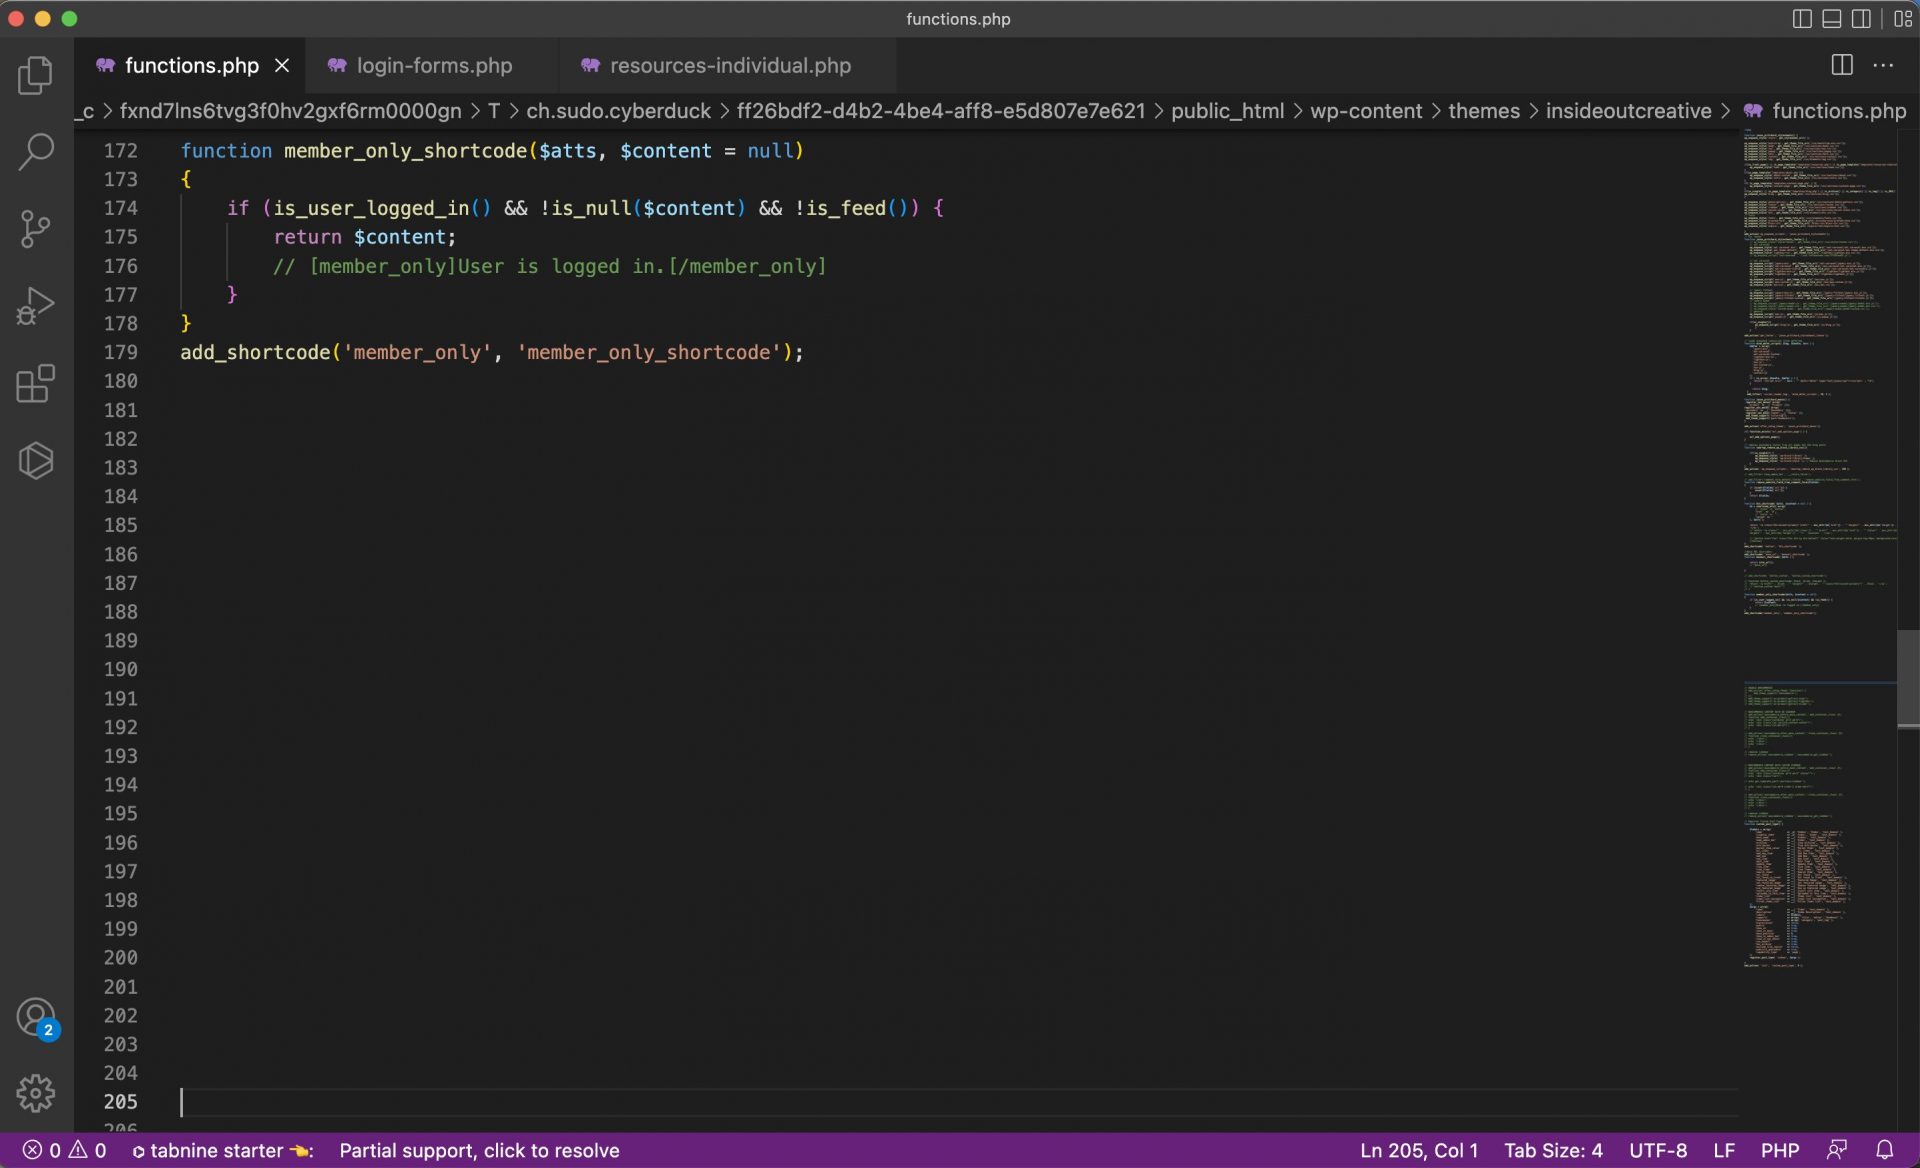Click add_shortcode on line 179

point(255,352)
